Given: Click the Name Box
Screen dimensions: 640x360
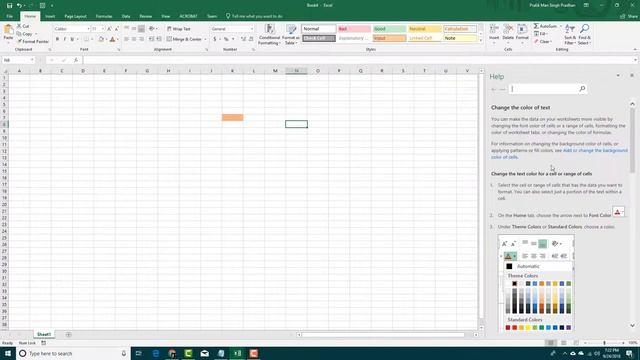Looking at the screenshot, I should 18,60.
